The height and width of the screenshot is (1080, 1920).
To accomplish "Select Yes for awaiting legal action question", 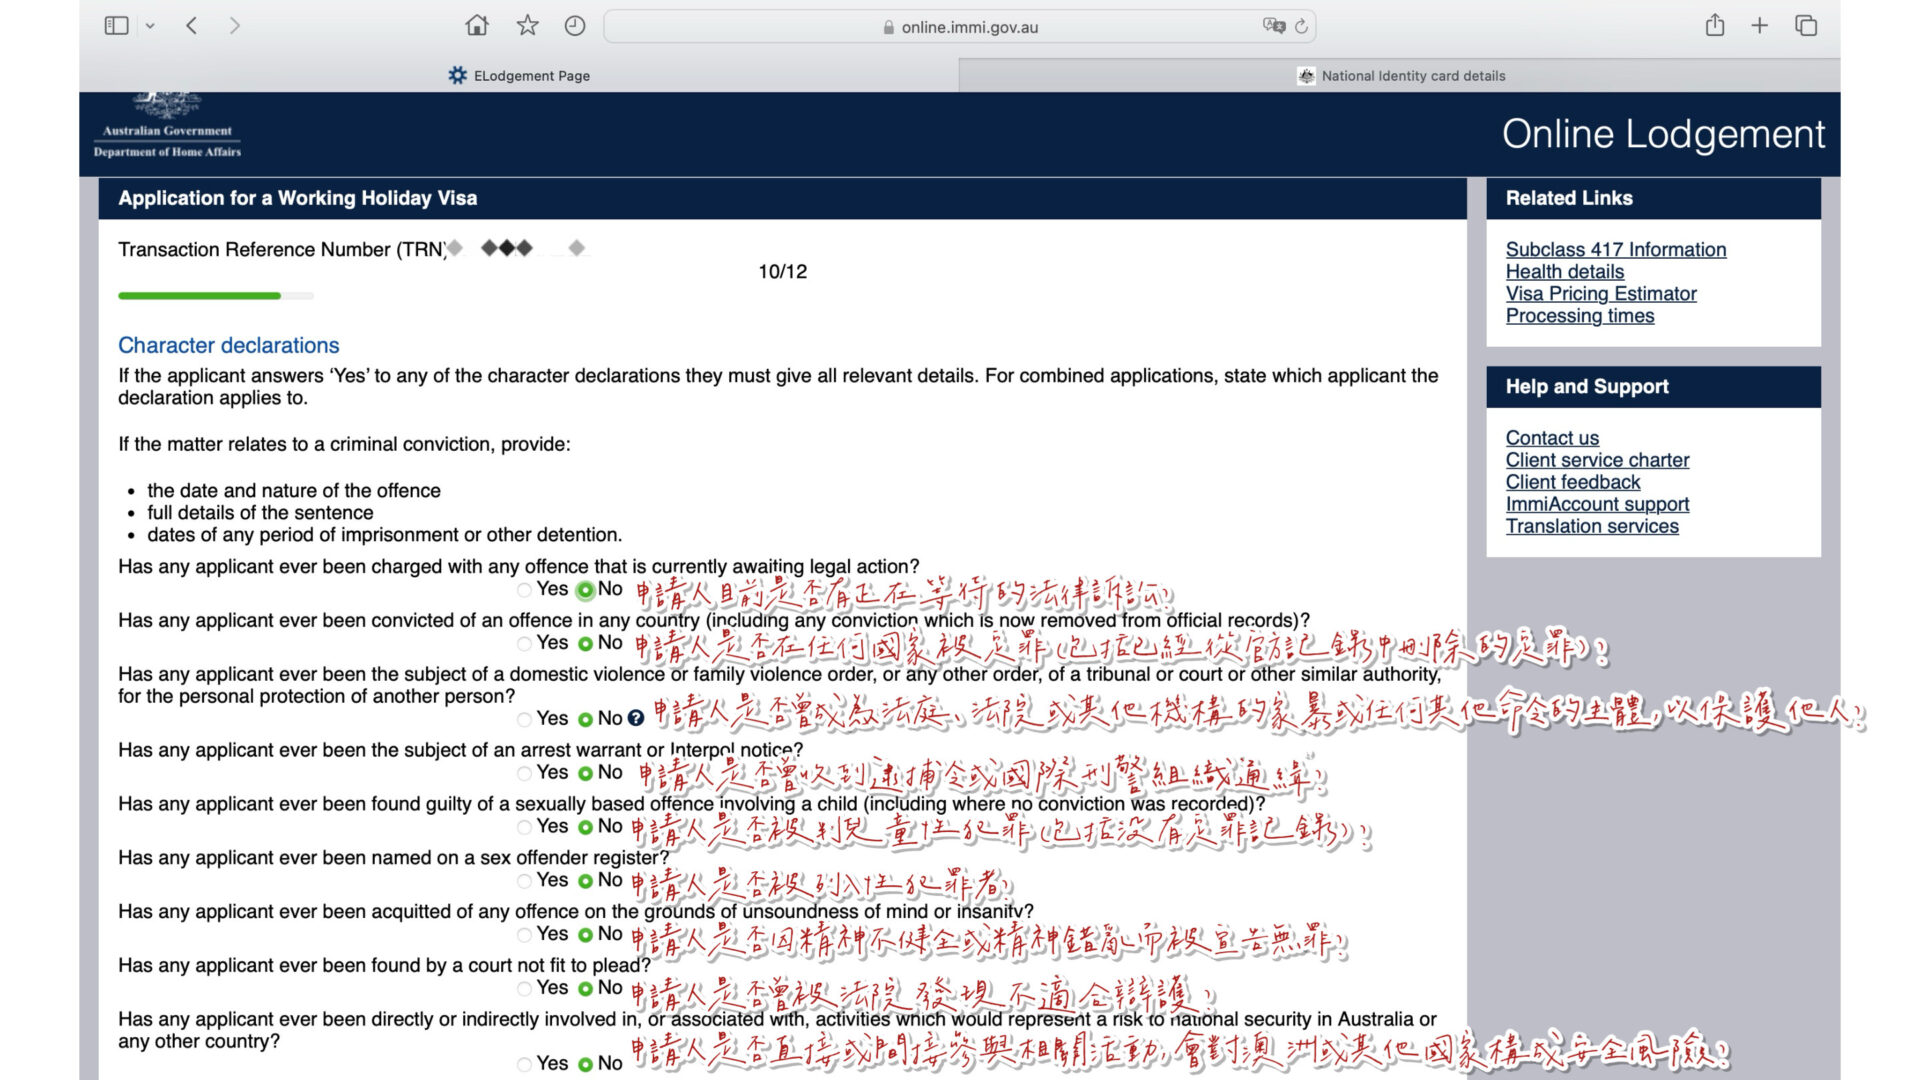I will [x=525, y=590].
